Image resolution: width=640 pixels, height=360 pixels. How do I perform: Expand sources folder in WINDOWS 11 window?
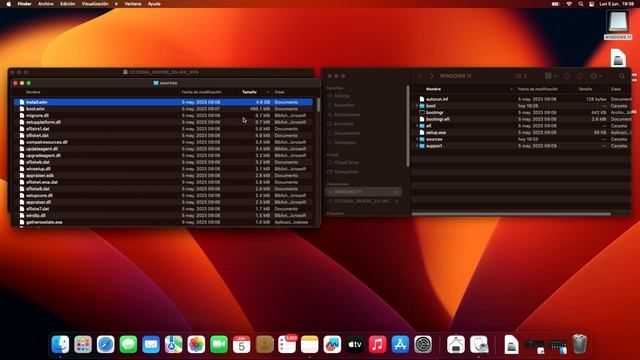coord(417,139)
